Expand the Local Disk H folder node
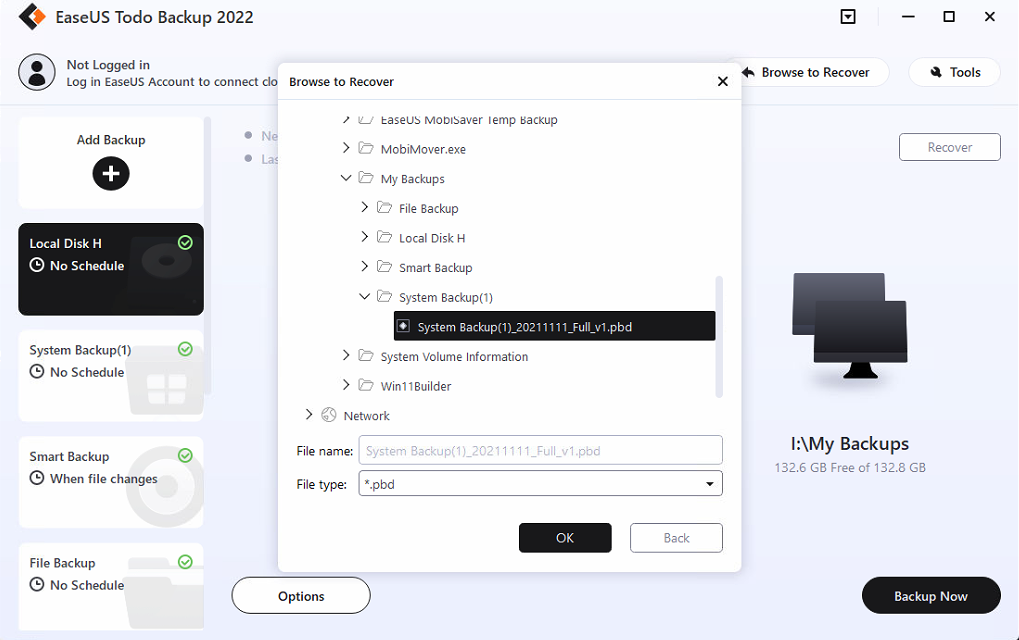The image size is (1019, 640). coord(365,237)
